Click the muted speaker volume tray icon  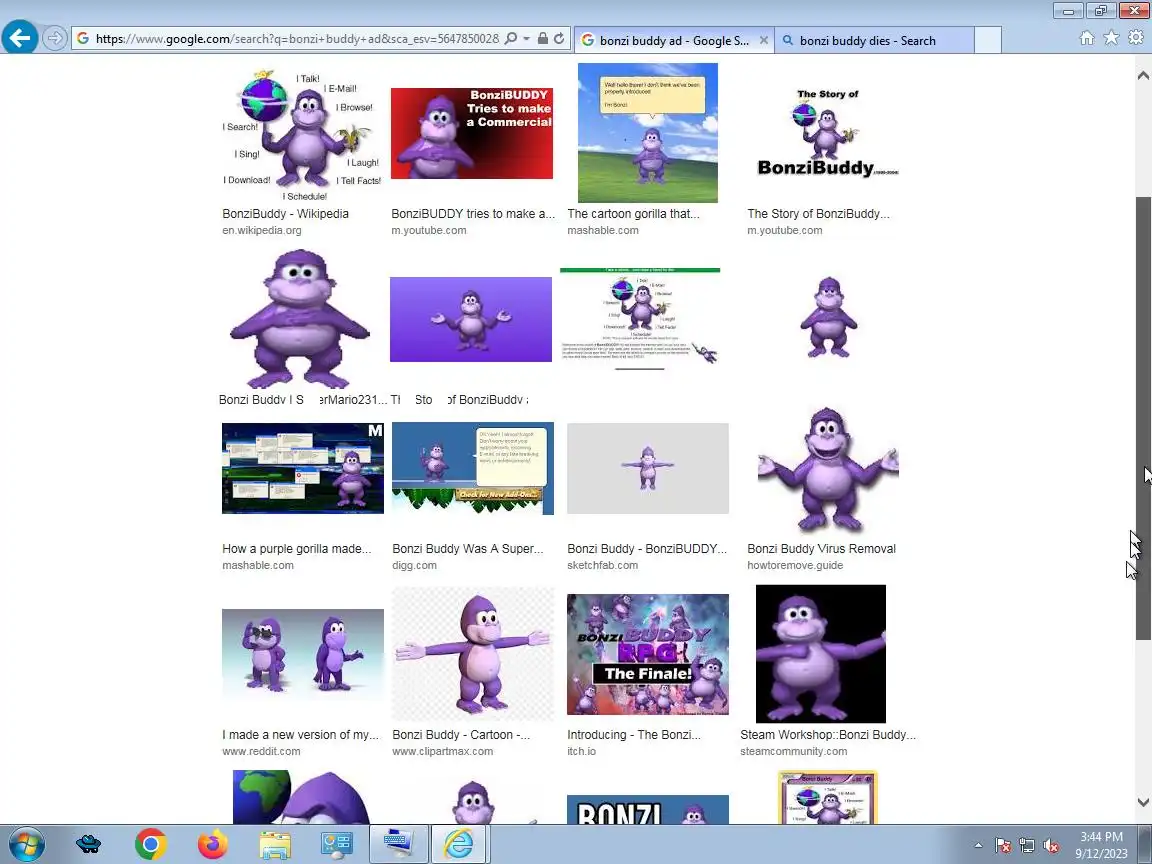1051,846
